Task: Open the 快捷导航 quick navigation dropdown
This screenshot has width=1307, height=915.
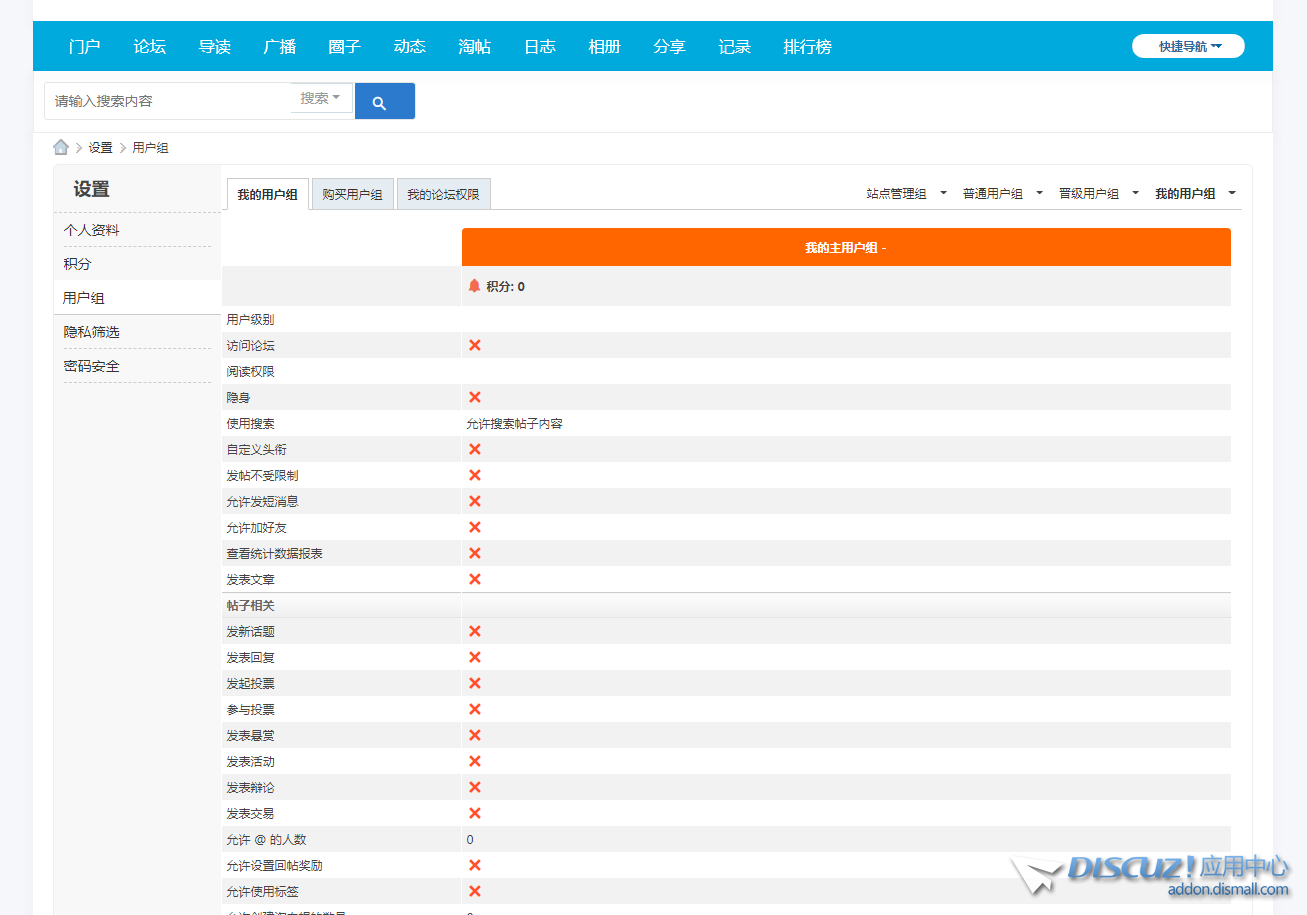Action: pos(1188,46)
